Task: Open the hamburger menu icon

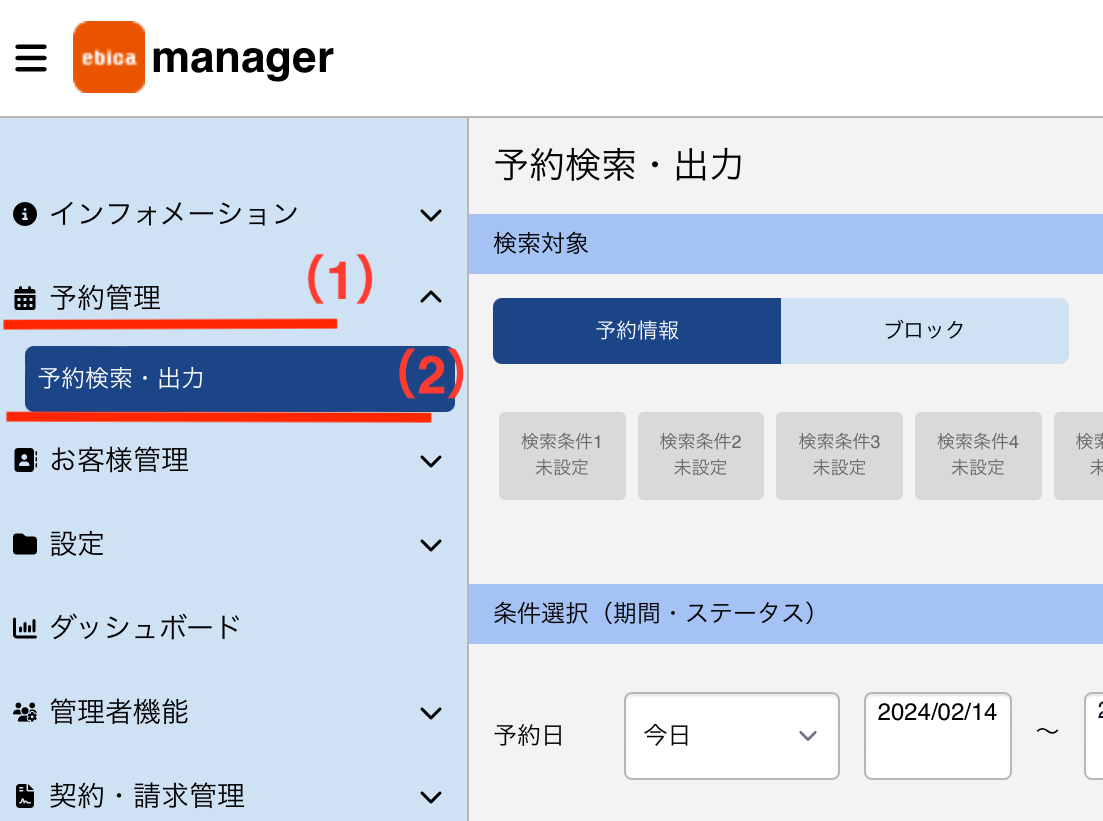Action: coord(31,58)
